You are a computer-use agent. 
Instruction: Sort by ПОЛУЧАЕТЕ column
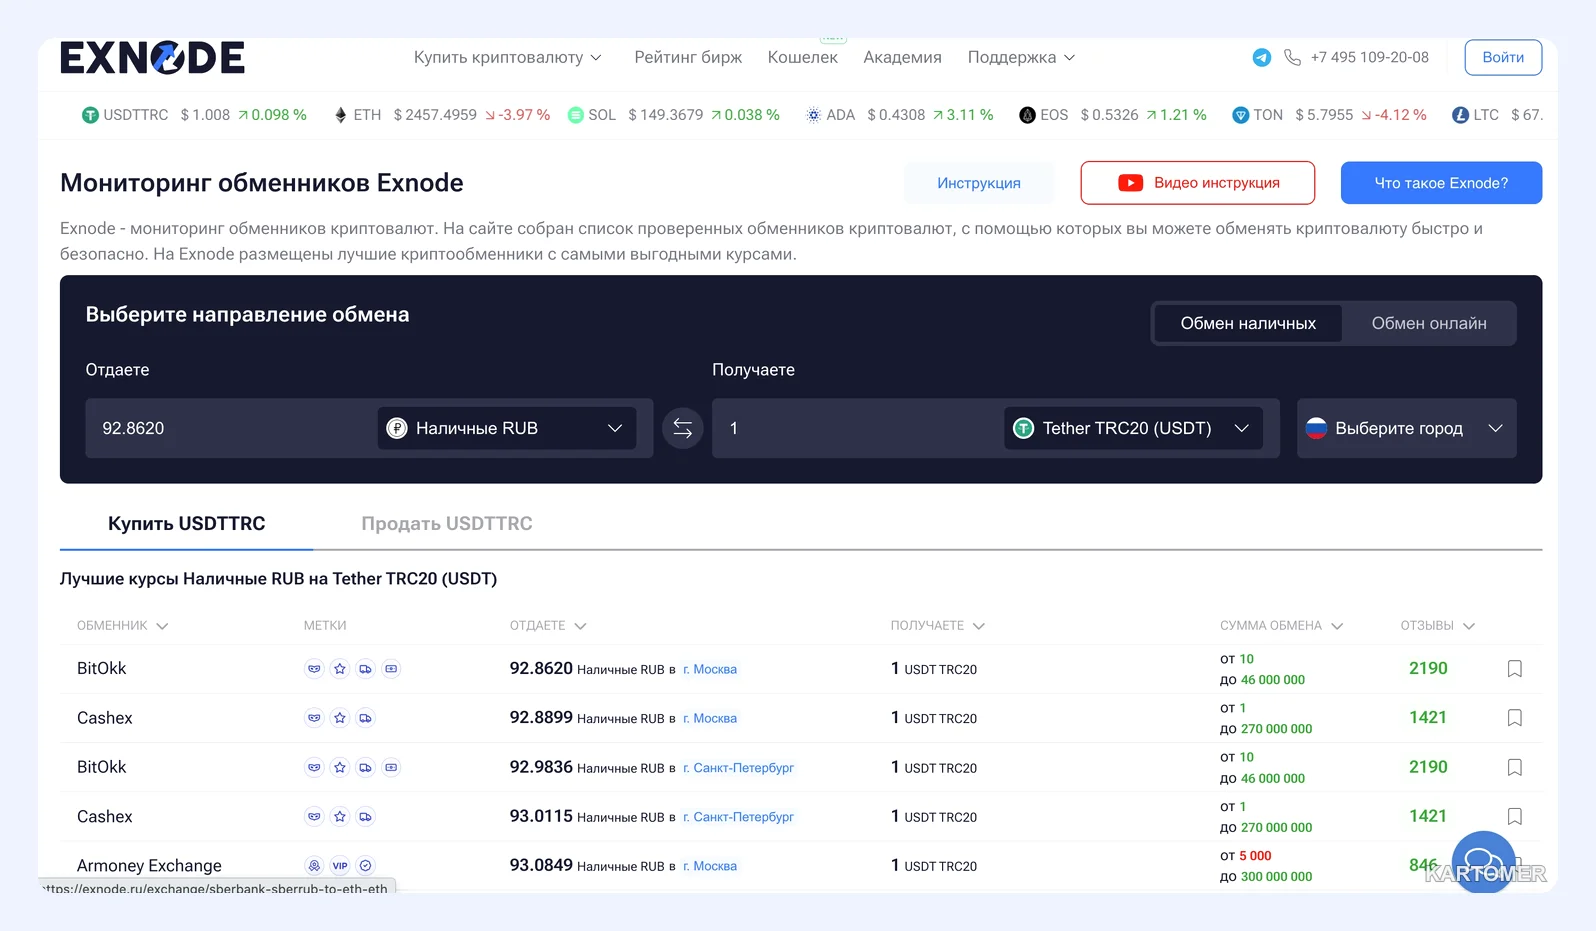[x=938, y=626]
